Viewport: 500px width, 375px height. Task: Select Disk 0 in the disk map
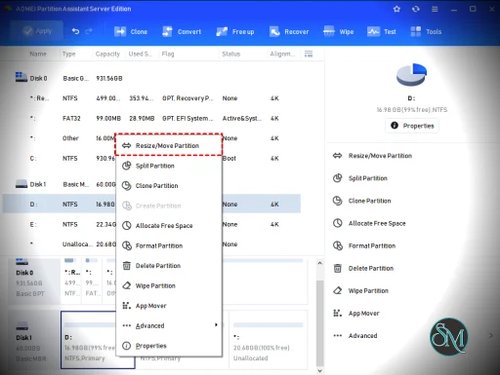[x=33, y=280]
